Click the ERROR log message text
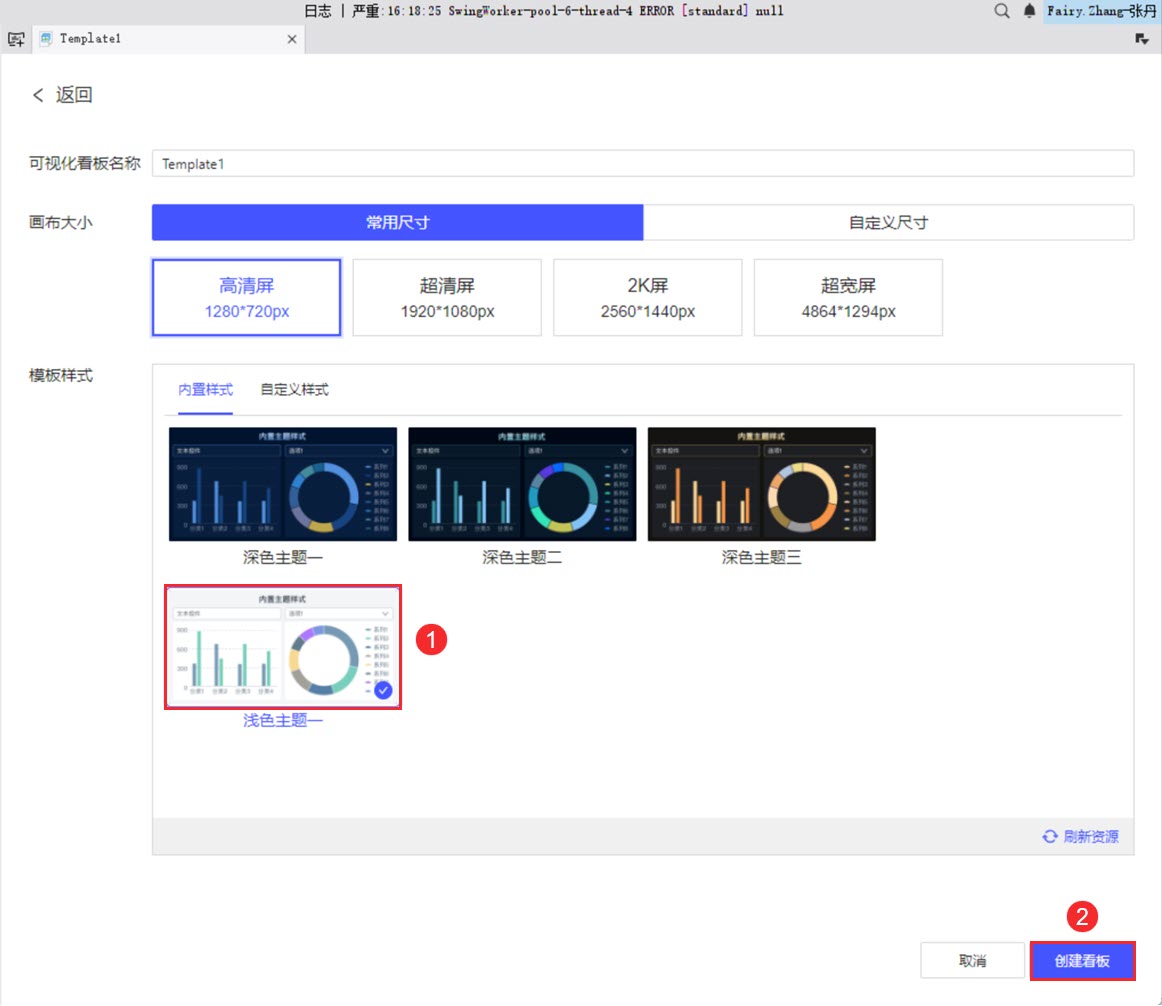 click(568, 11)
